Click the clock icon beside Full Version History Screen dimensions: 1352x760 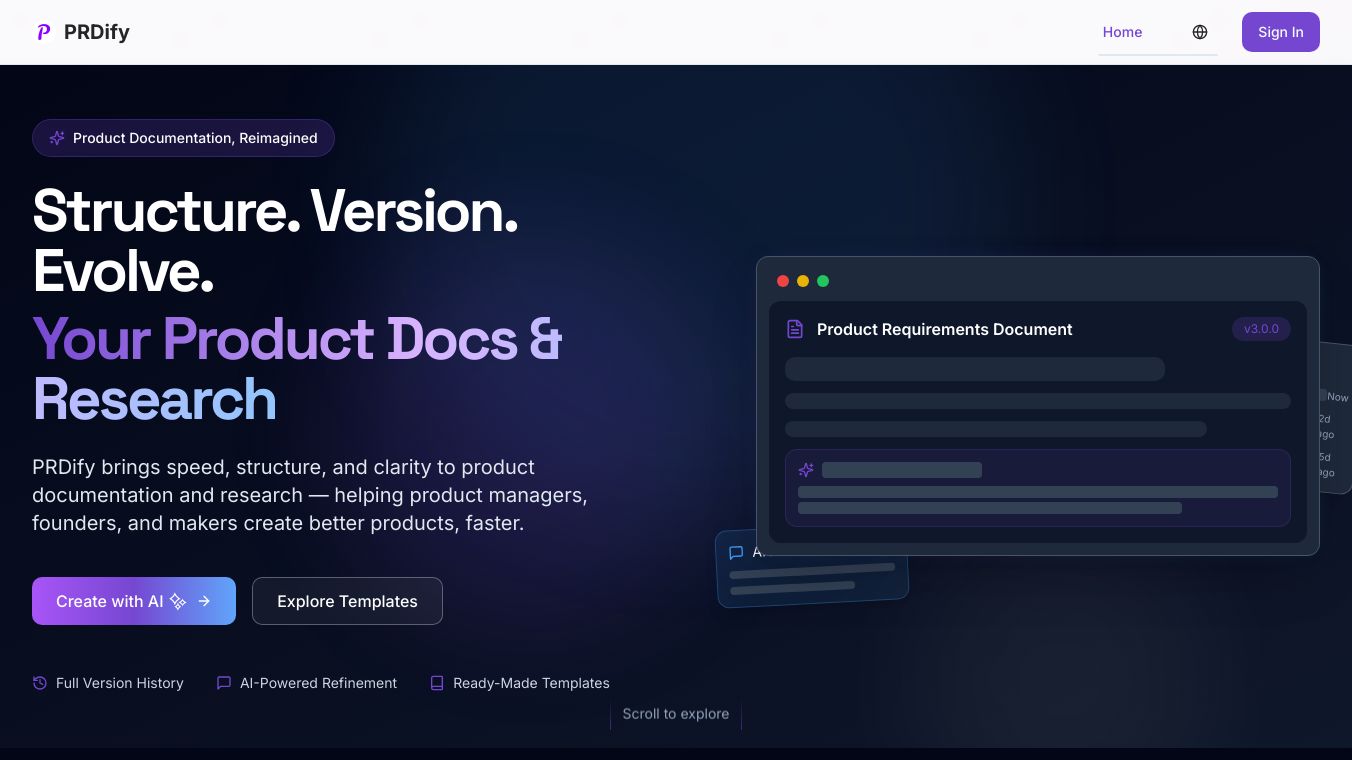coord(40,683)
